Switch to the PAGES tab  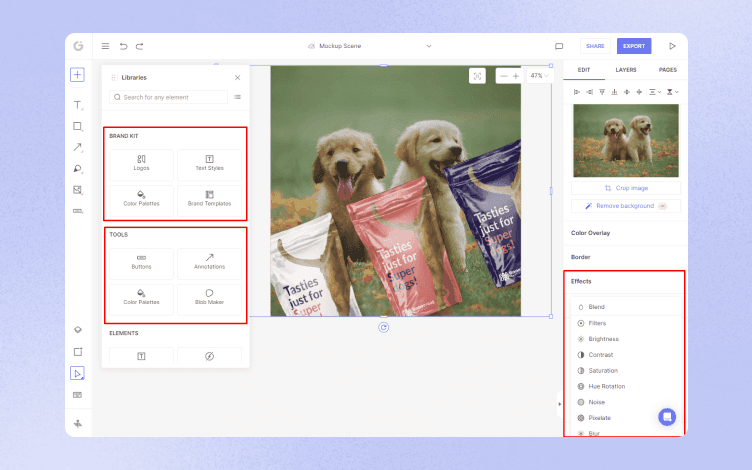coord(667,70)
